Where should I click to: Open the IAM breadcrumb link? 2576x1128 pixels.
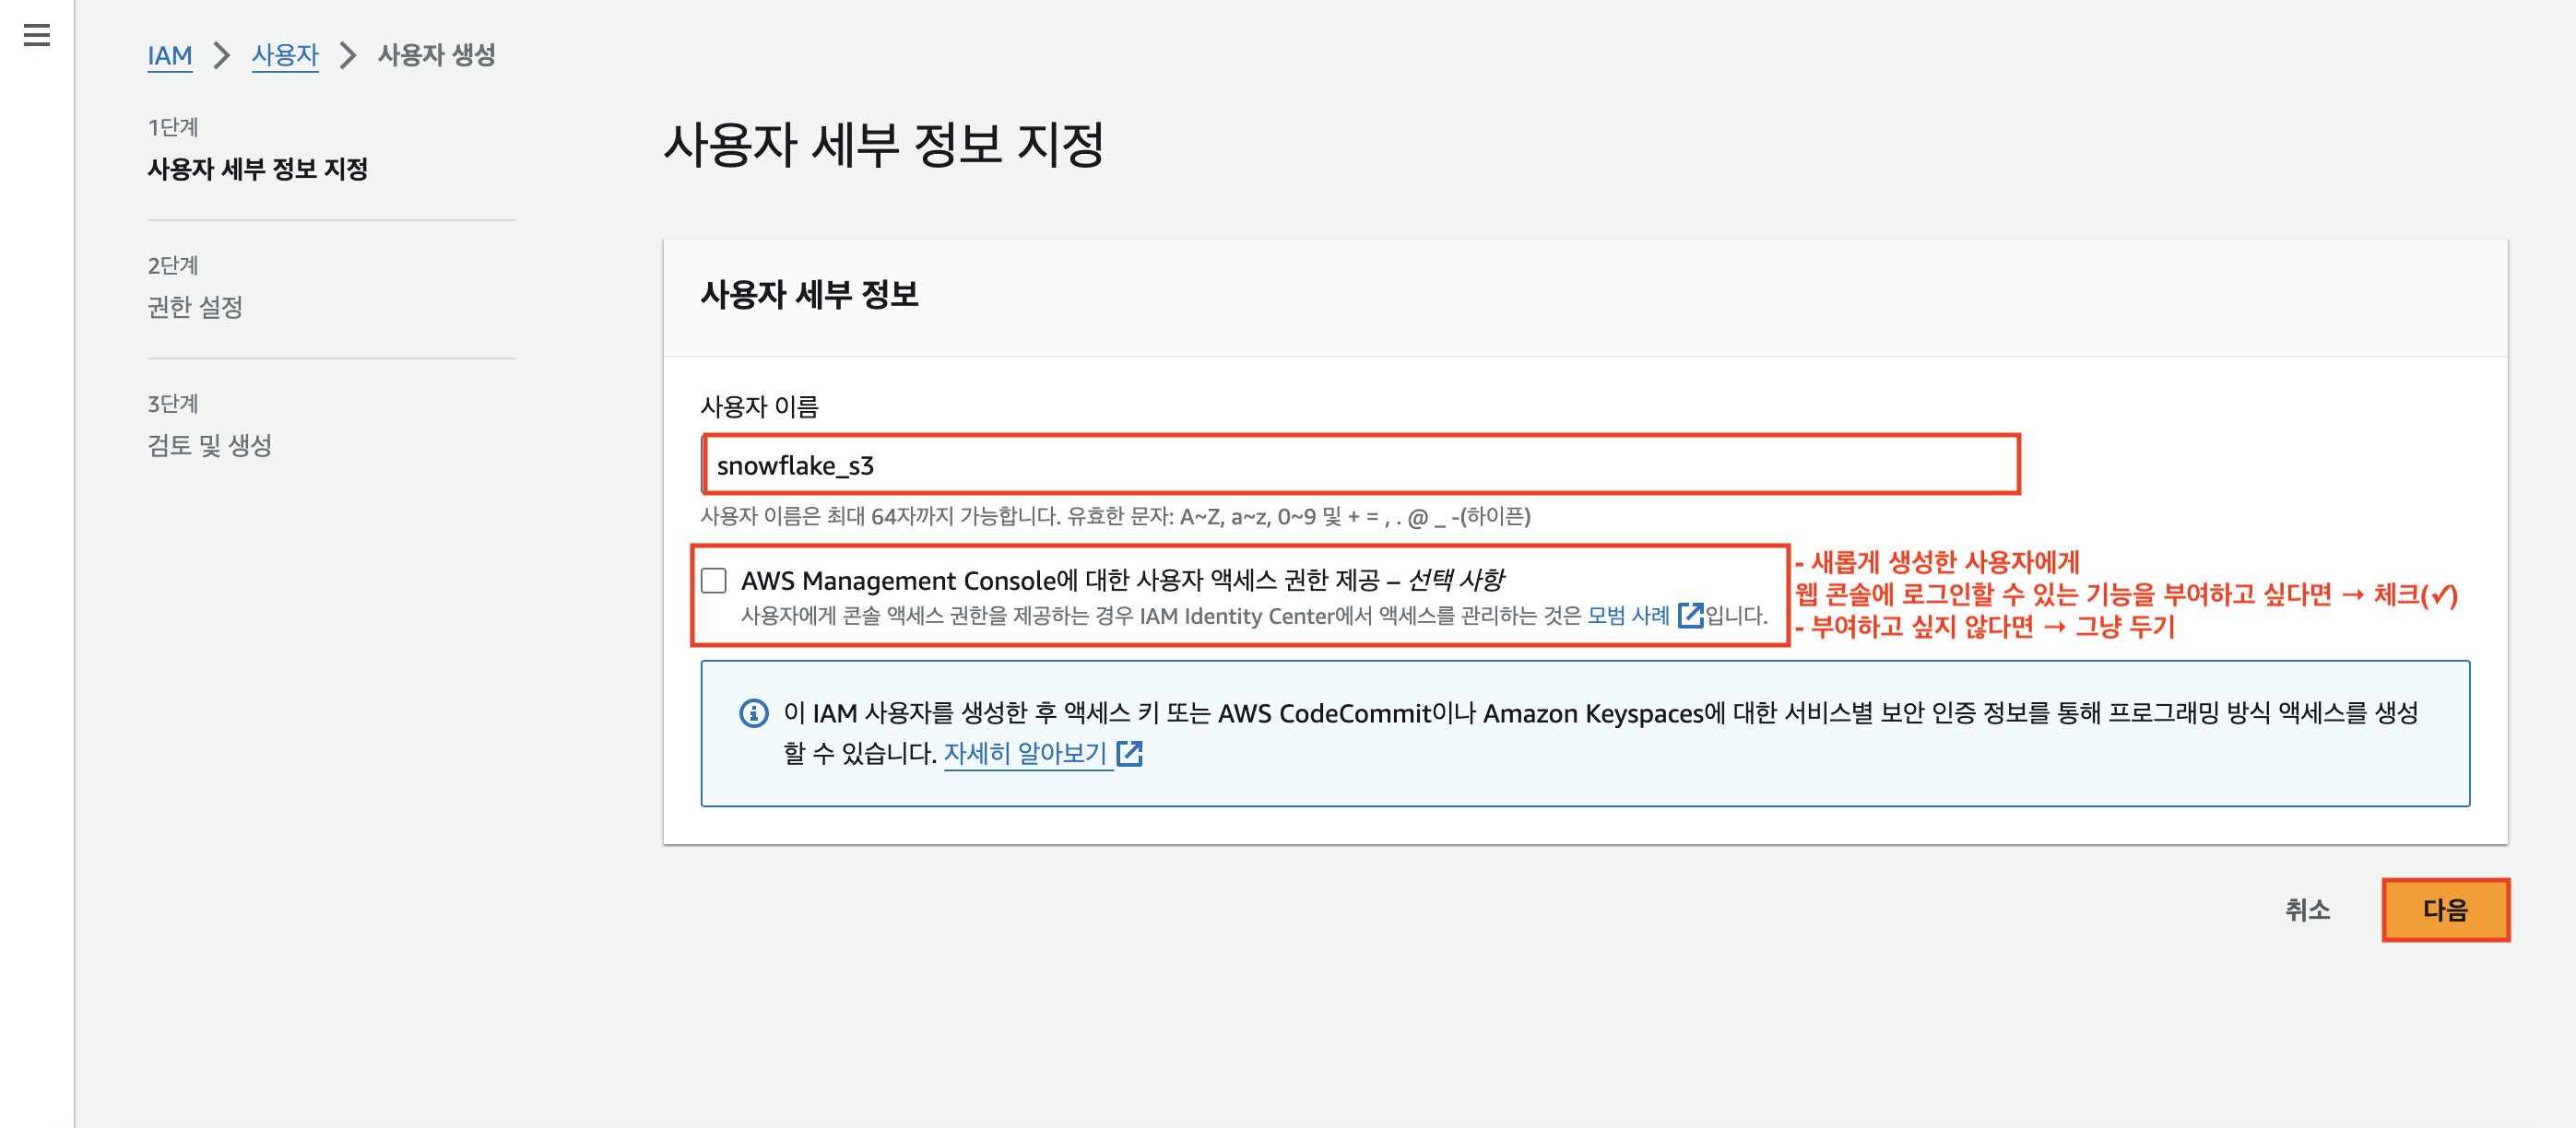[x=169, y=55]
